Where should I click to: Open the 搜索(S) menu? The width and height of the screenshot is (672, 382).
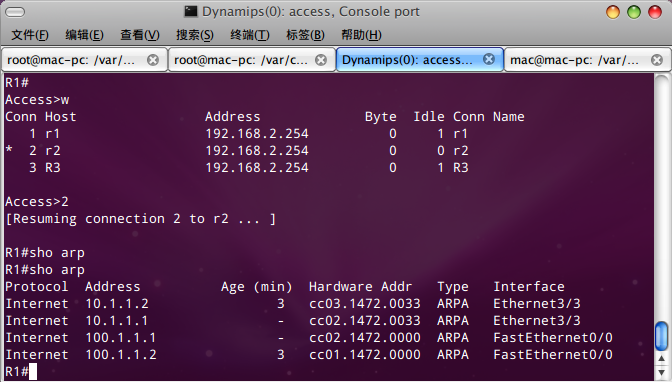[x=195, y=35]
